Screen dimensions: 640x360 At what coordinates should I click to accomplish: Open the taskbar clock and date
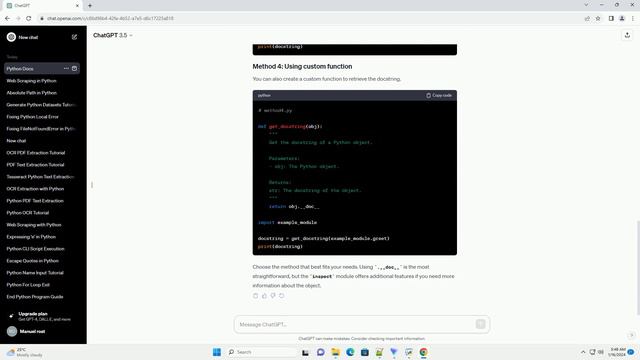tap(617, 352)
